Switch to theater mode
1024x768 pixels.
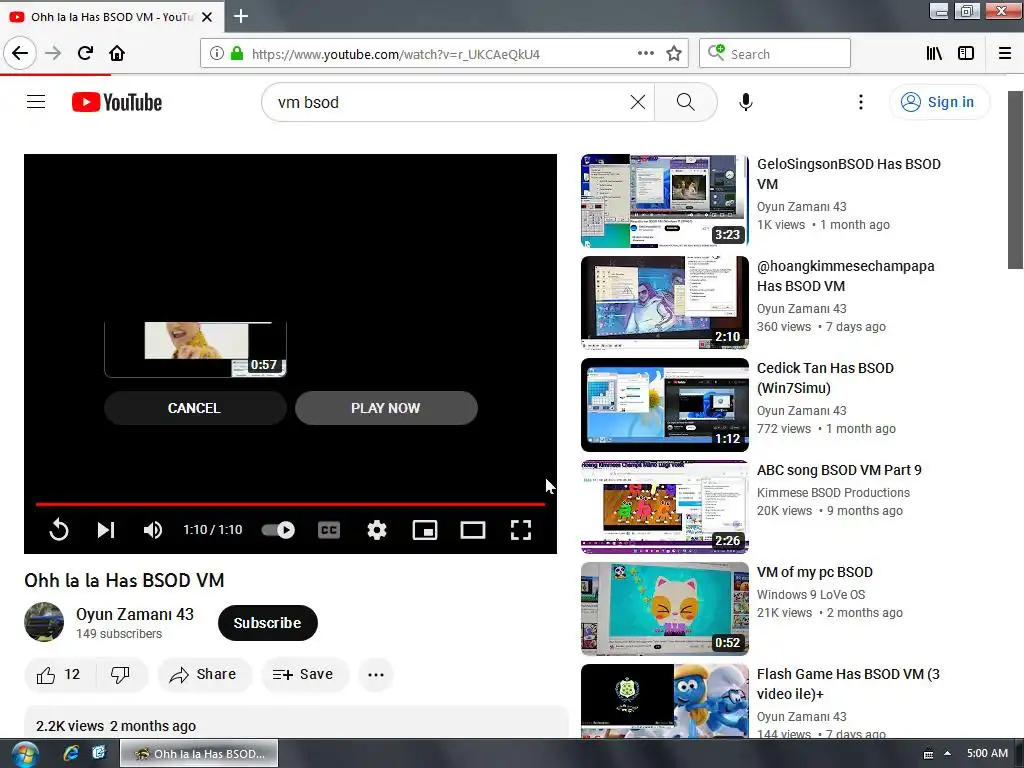click(473, 530)
